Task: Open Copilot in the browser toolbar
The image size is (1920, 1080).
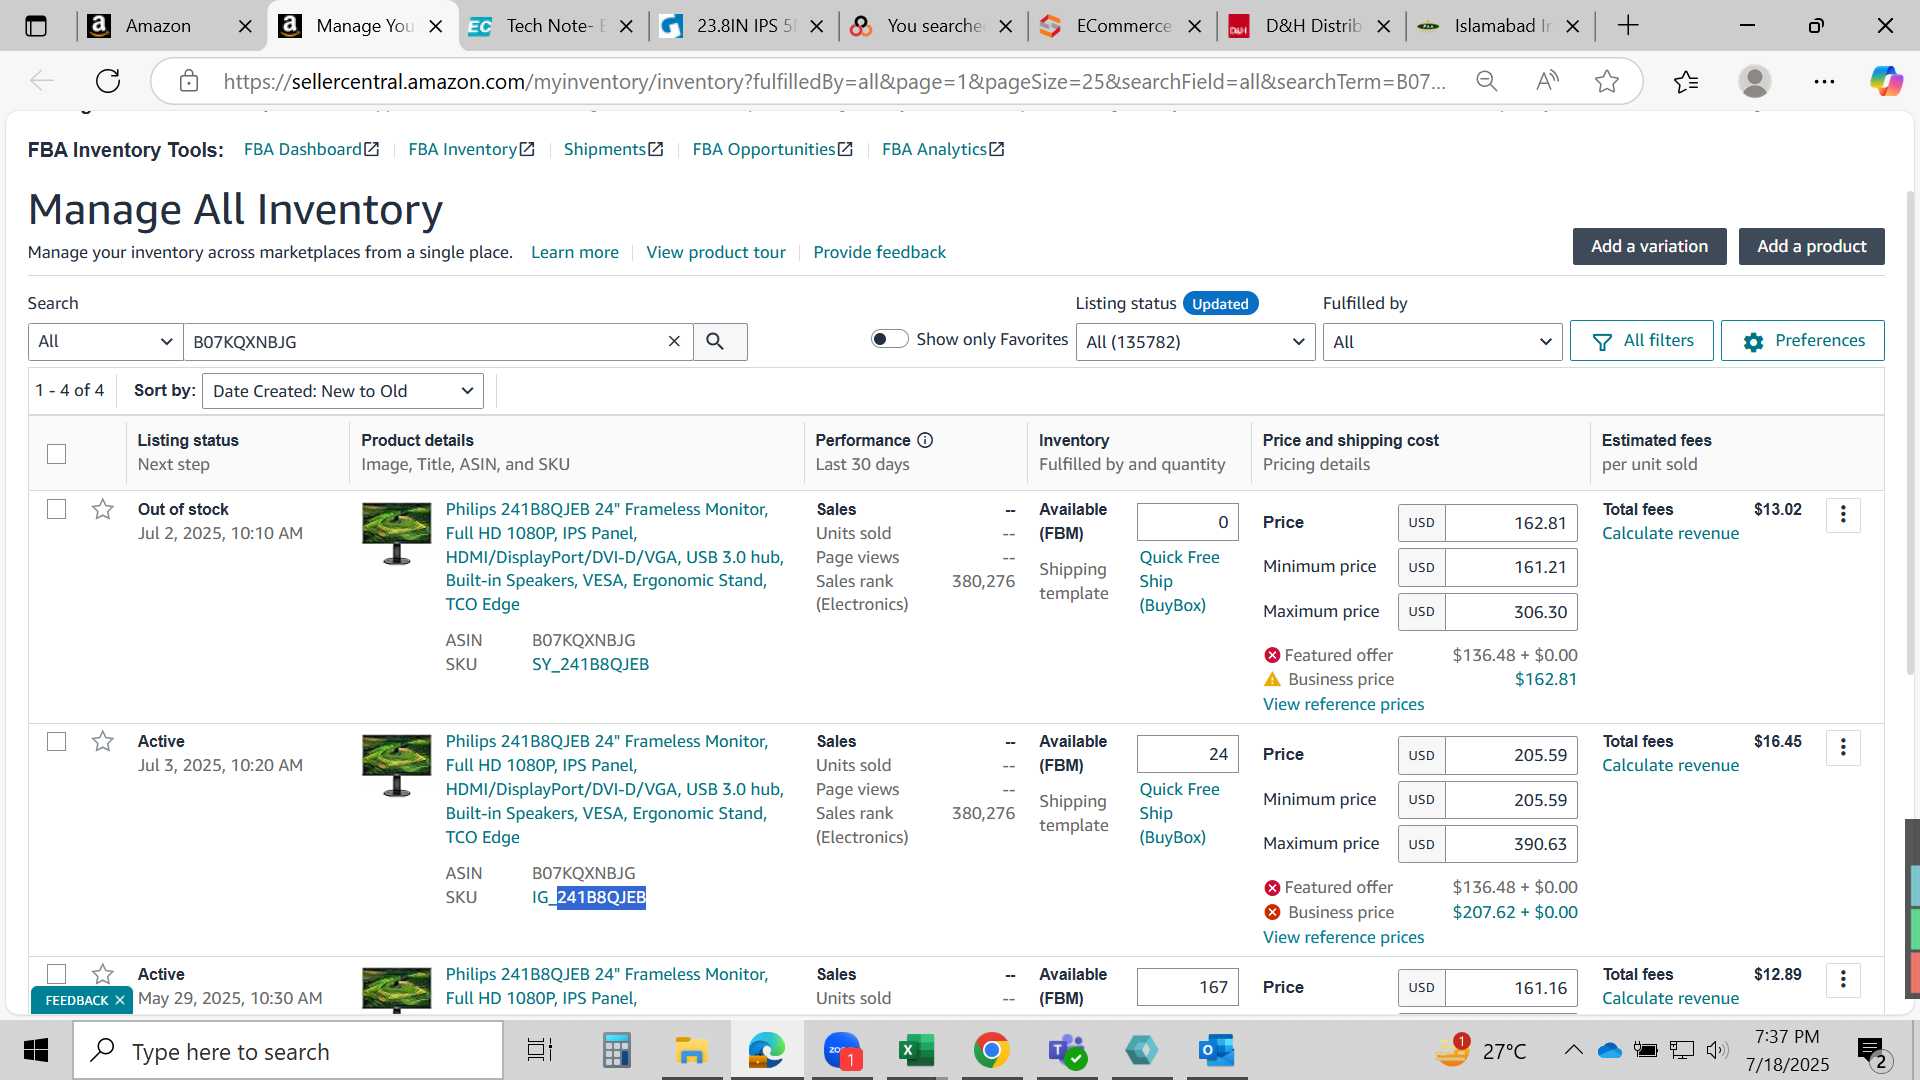Action: pyautogui.click(x=1886, y=81)
